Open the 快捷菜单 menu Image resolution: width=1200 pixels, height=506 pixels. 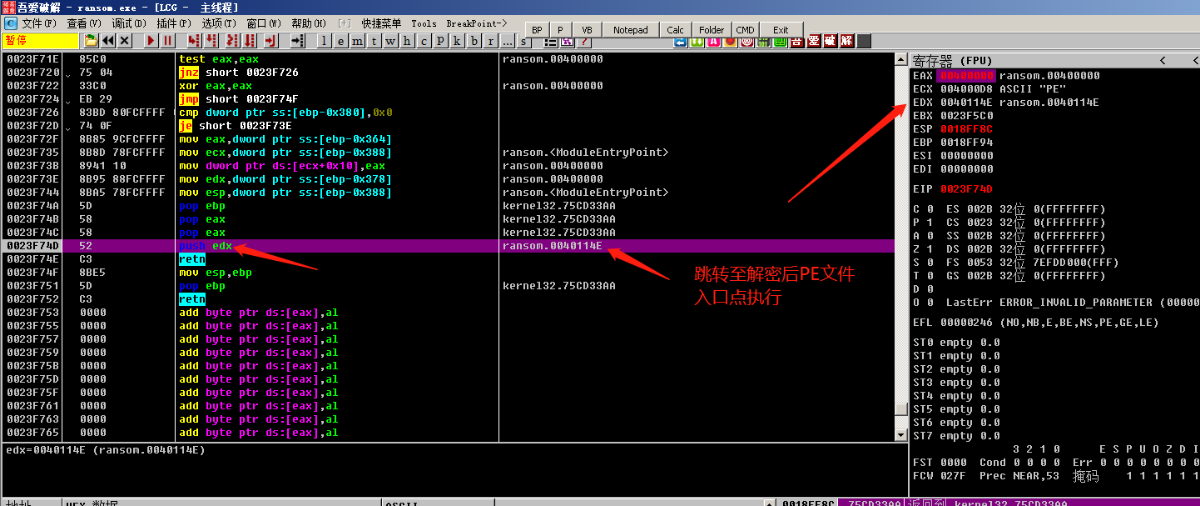click(x=381, y=23)
